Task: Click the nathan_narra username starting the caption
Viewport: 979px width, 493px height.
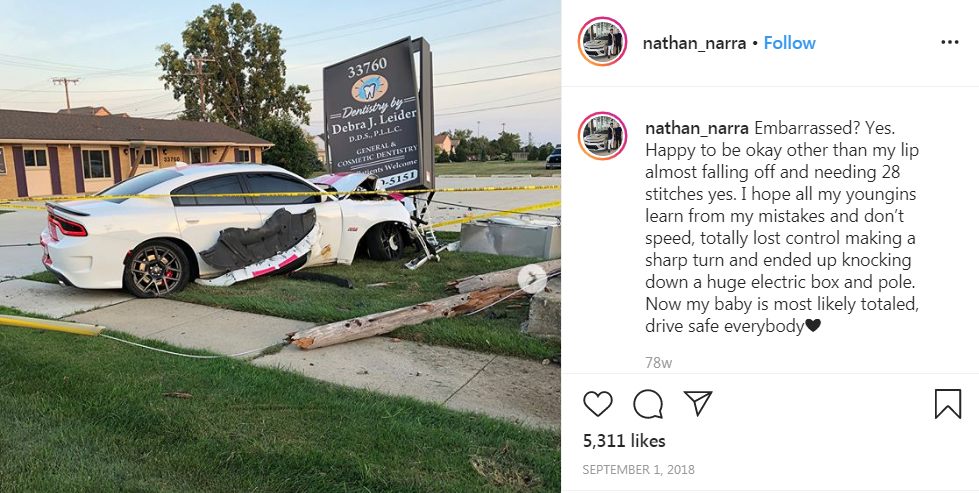Action: click(x=697, y=129)
